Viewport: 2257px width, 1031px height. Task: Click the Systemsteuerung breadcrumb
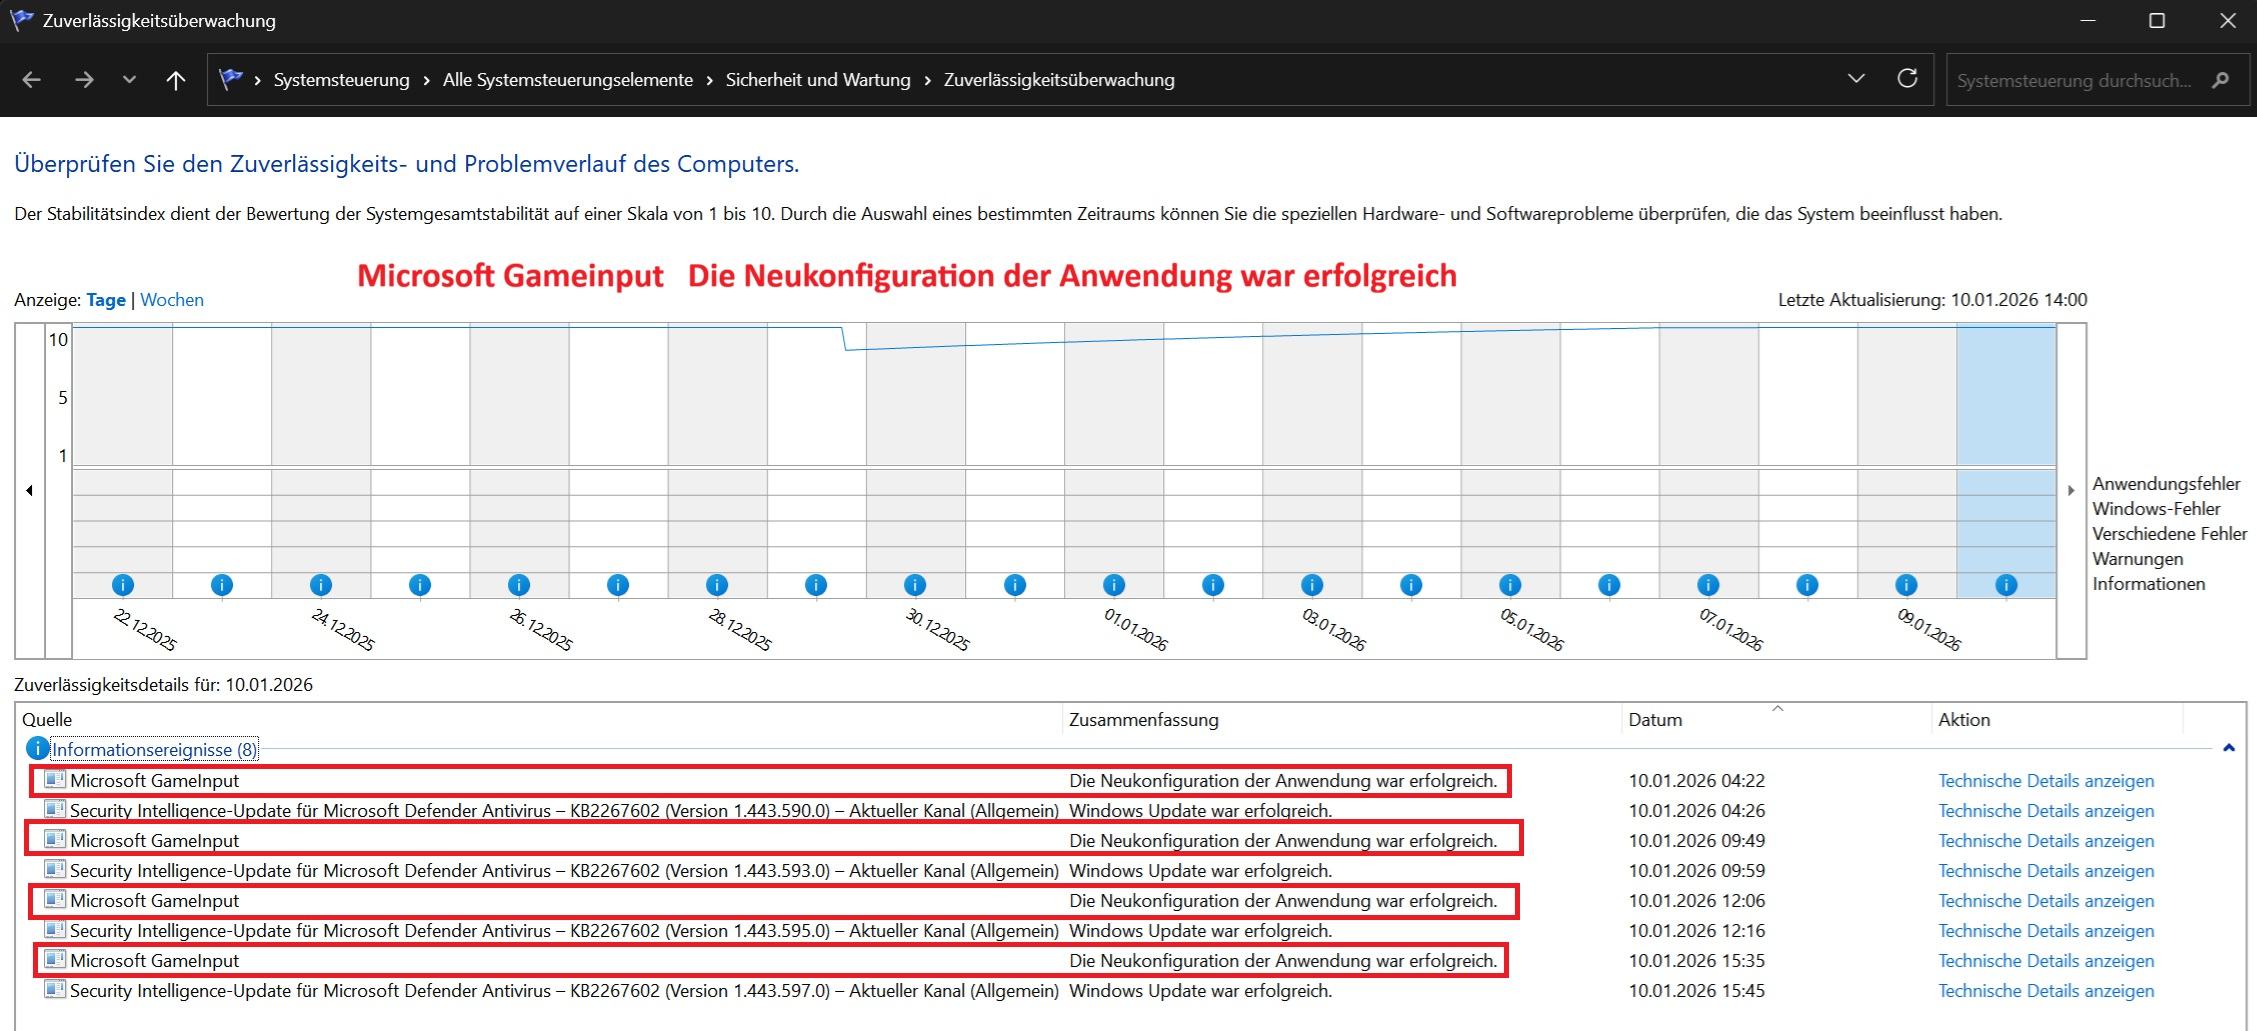click(342, 80)
